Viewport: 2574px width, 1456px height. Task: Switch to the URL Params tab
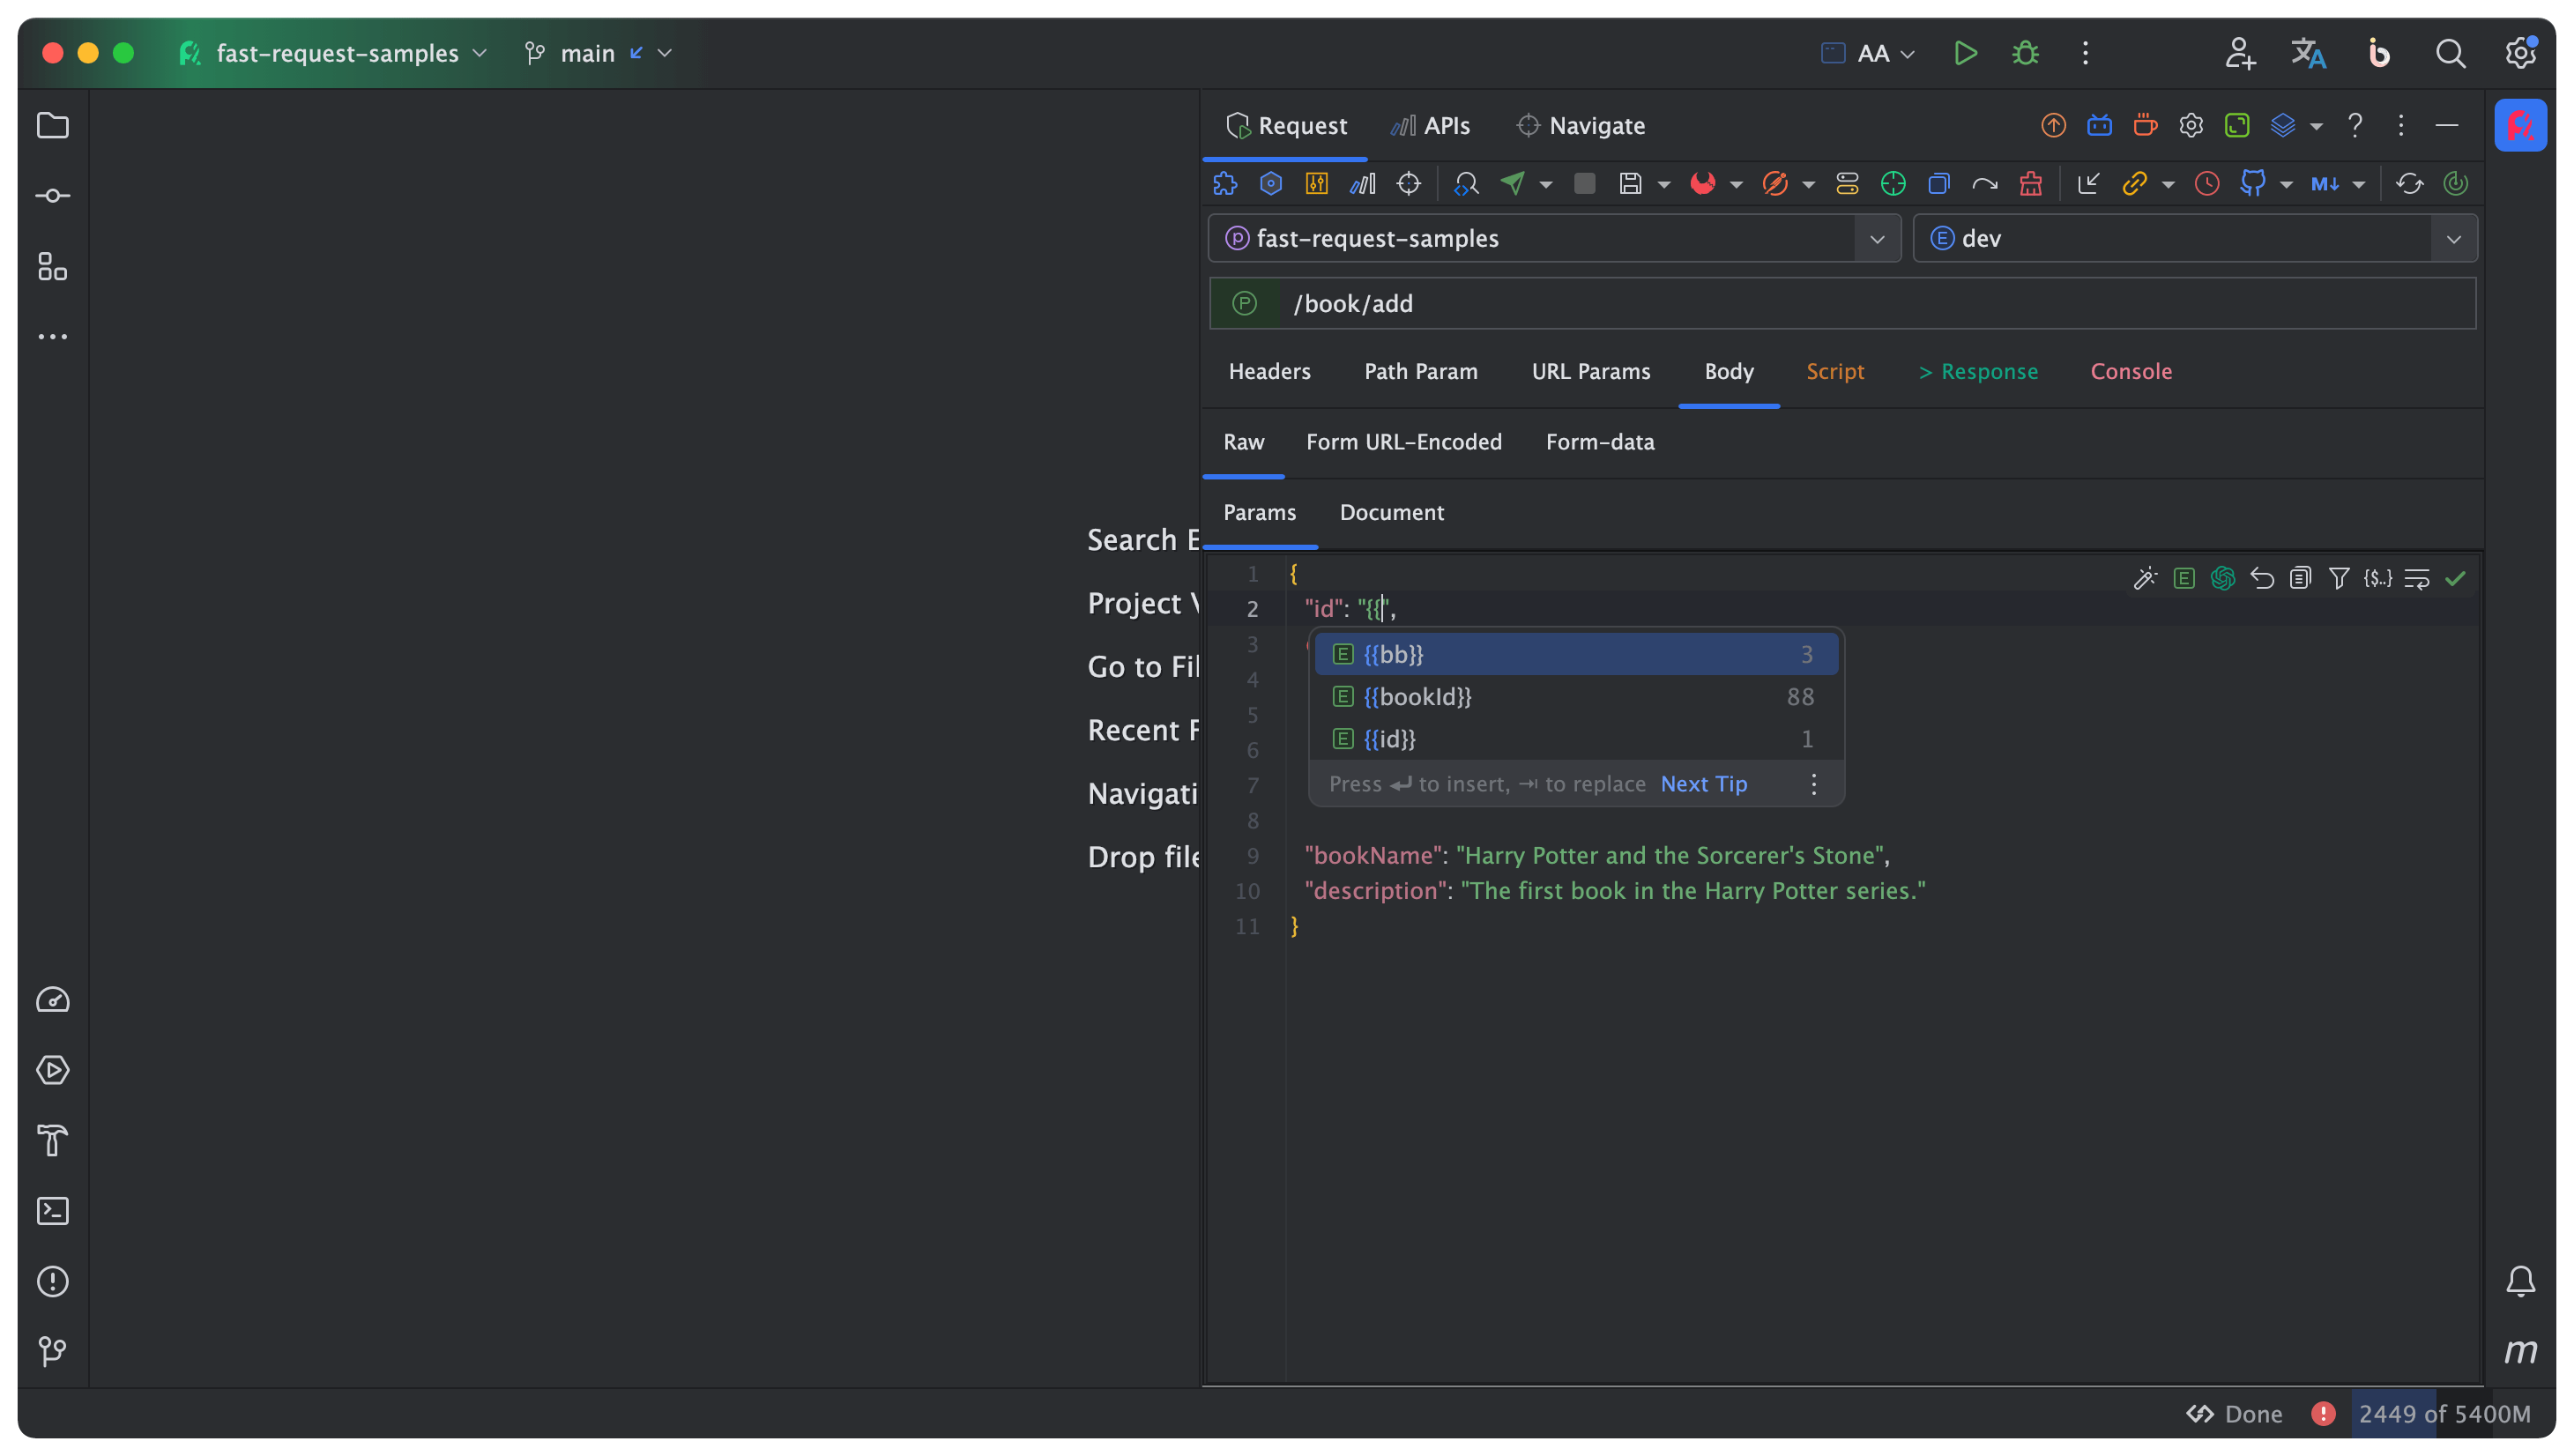point(1590,371)
